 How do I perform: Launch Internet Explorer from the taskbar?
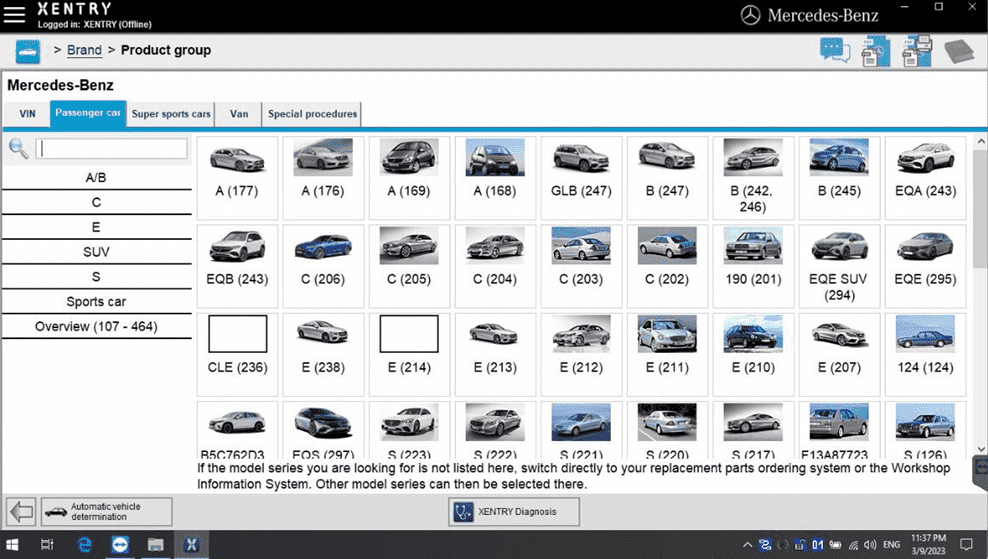point(84,545)
